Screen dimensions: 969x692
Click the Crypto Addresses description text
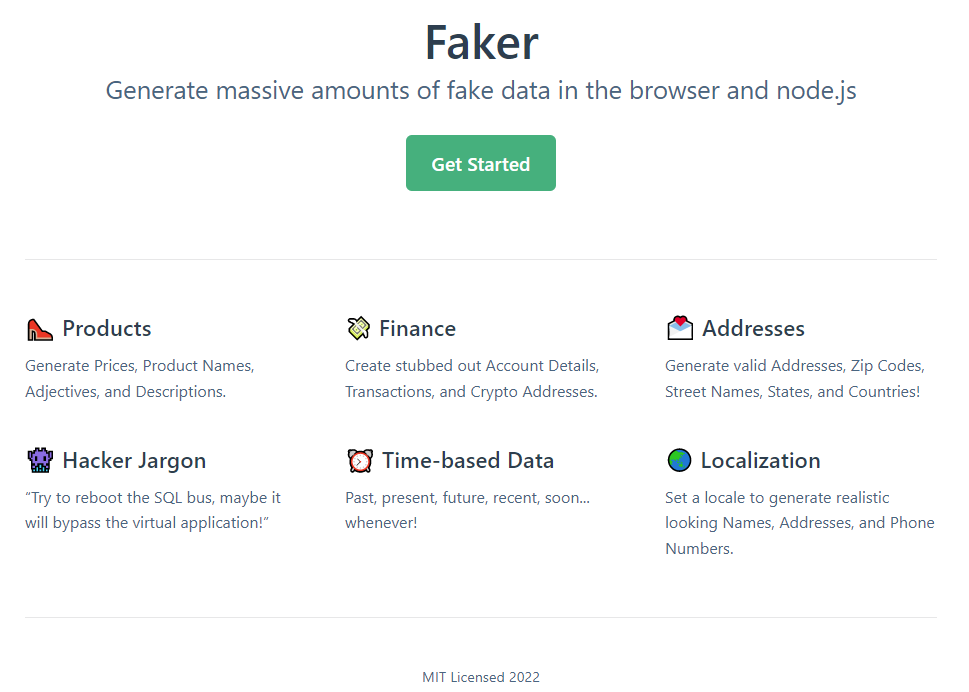coord(472,379)
